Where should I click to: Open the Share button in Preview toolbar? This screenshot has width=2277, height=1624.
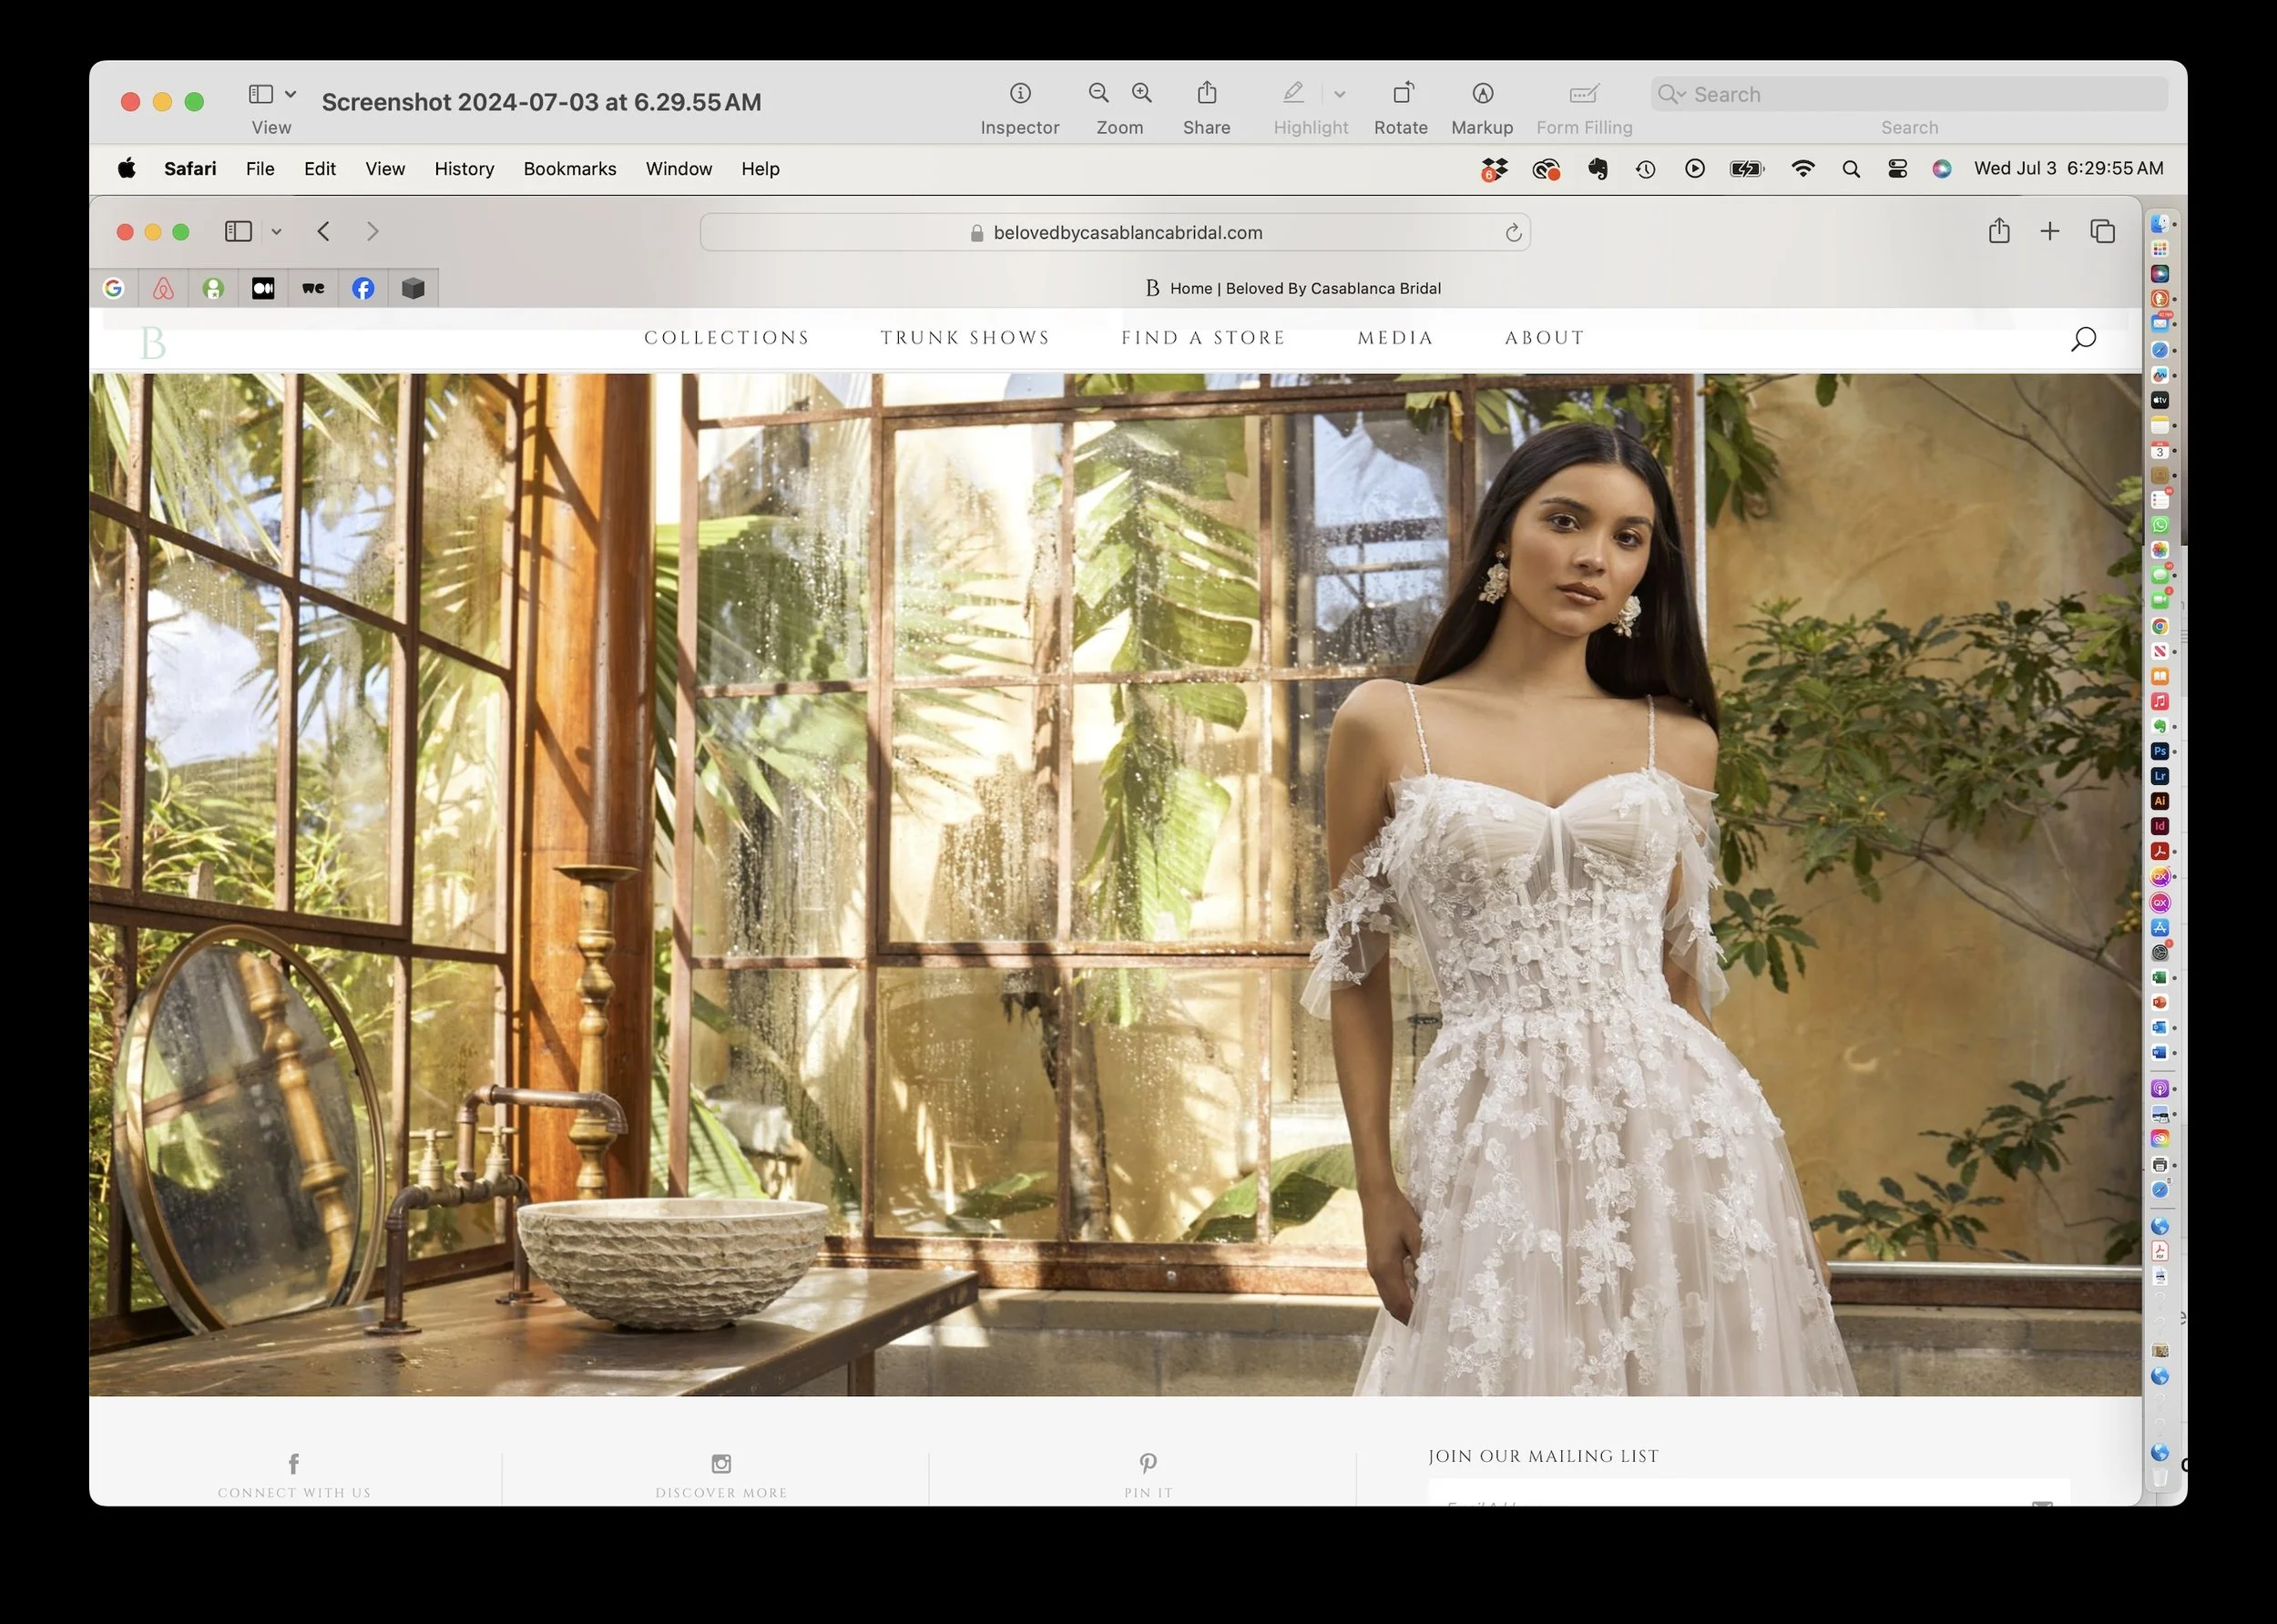pyautogui.click(x=1206, y=94)
